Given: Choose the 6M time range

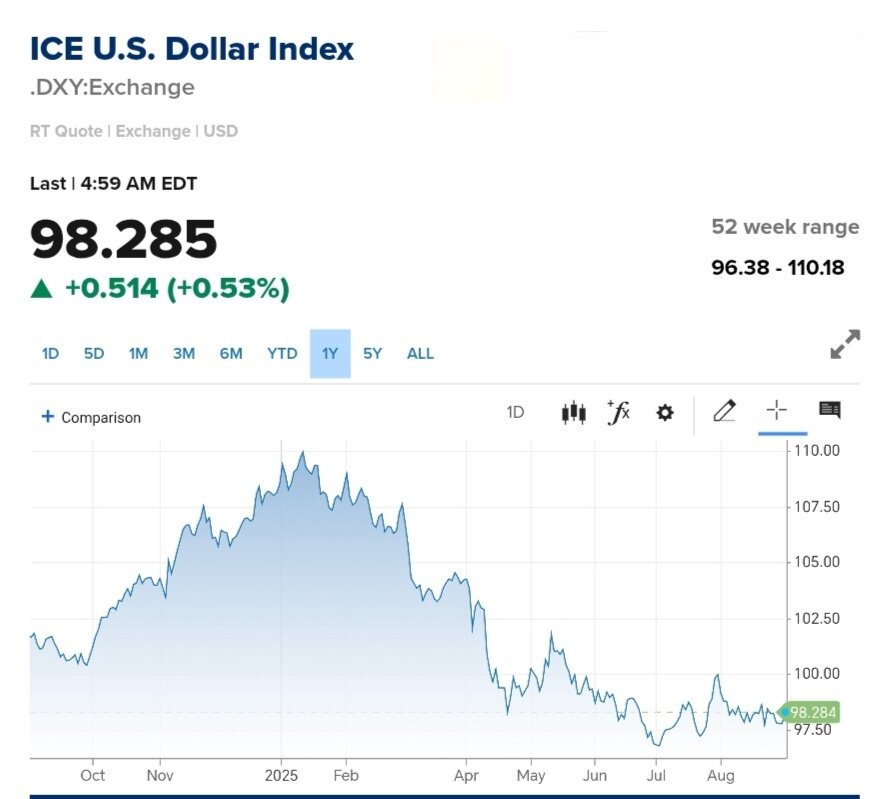Looking at the screenshot, I should (x=231, y=354).
